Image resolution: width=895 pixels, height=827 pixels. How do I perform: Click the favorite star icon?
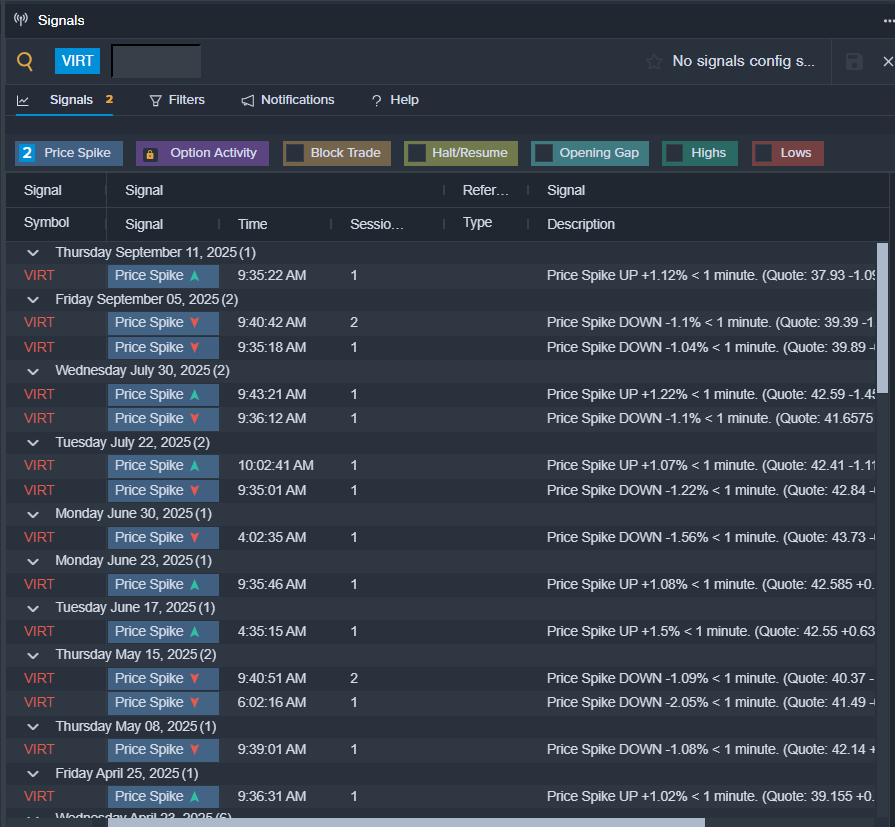tap(654, 62)
